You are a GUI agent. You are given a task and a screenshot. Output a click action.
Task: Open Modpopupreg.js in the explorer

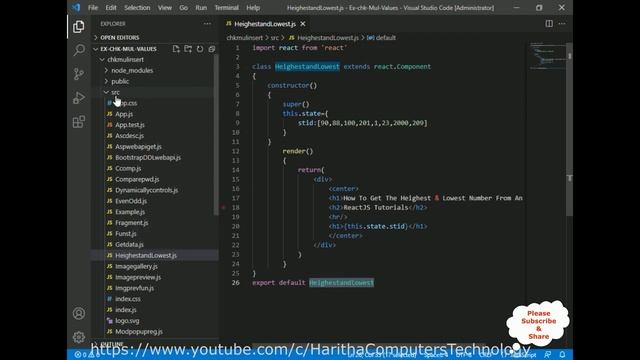139,332
